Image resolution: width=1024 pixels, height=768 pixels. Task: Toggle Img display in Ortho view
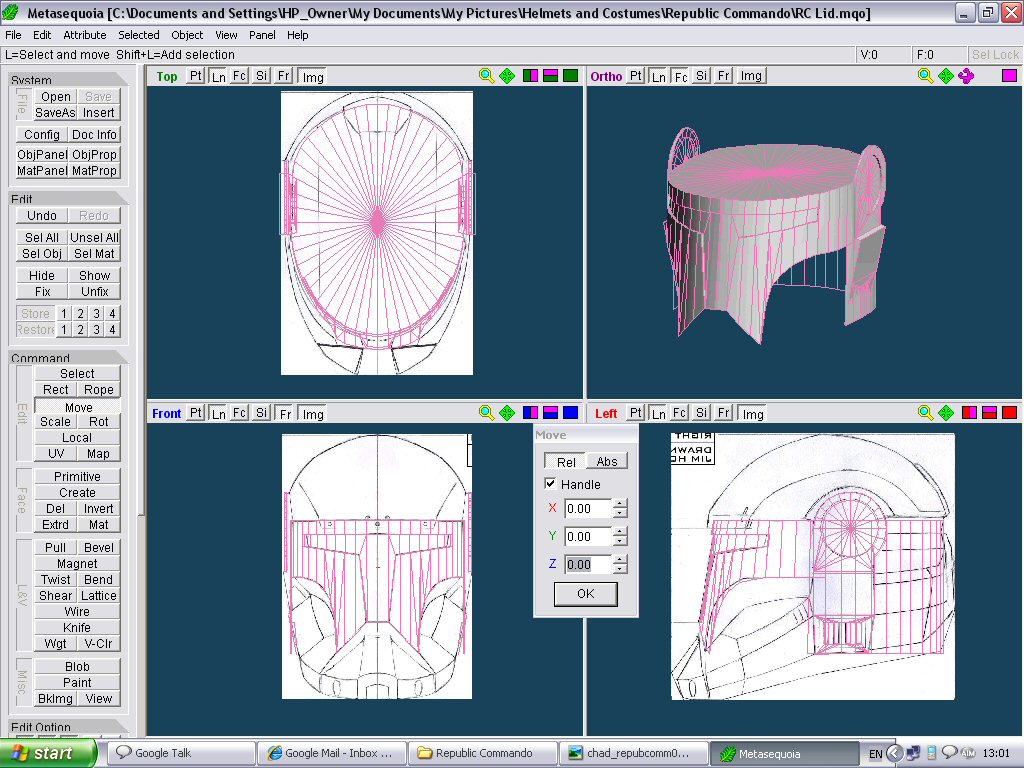751,76
